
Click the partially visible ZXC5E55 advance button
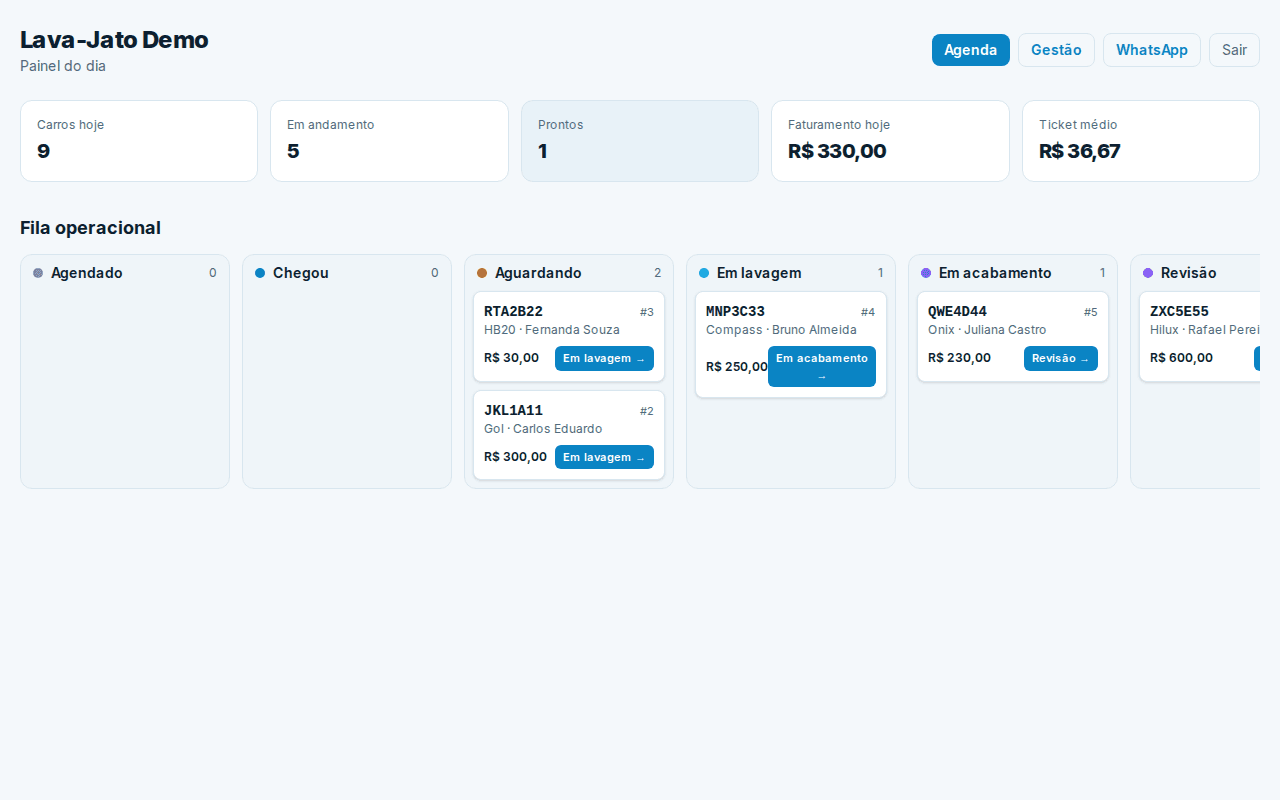[x=1257, y=358]
